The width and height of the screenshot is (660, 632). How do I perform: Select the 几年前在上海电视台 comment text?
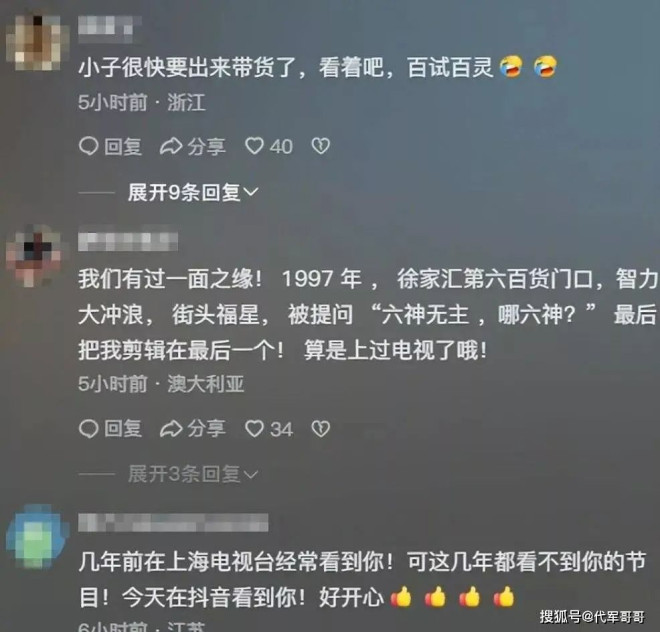(x=362, y=580)
